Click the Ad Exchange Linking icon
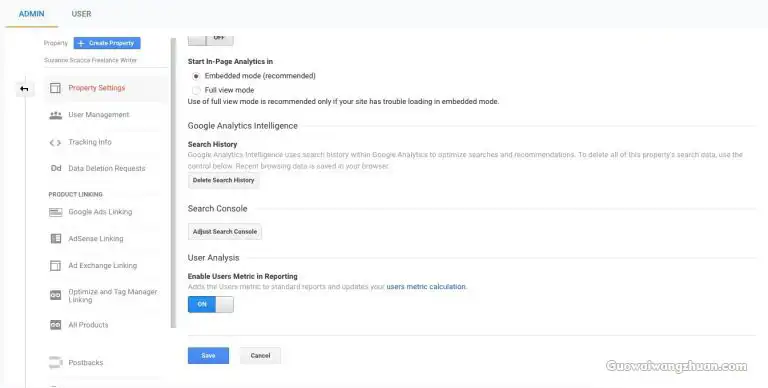768x388 pixels. click(x=55, y=266)
